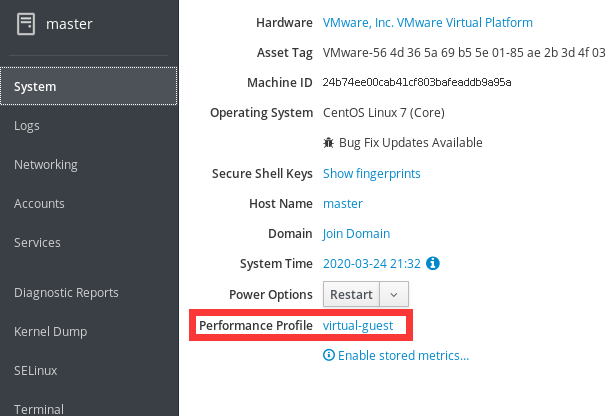Open Diagnostic Reports in sidebar
Viewport: 608px width, 416px height.
tap(66, 293)
